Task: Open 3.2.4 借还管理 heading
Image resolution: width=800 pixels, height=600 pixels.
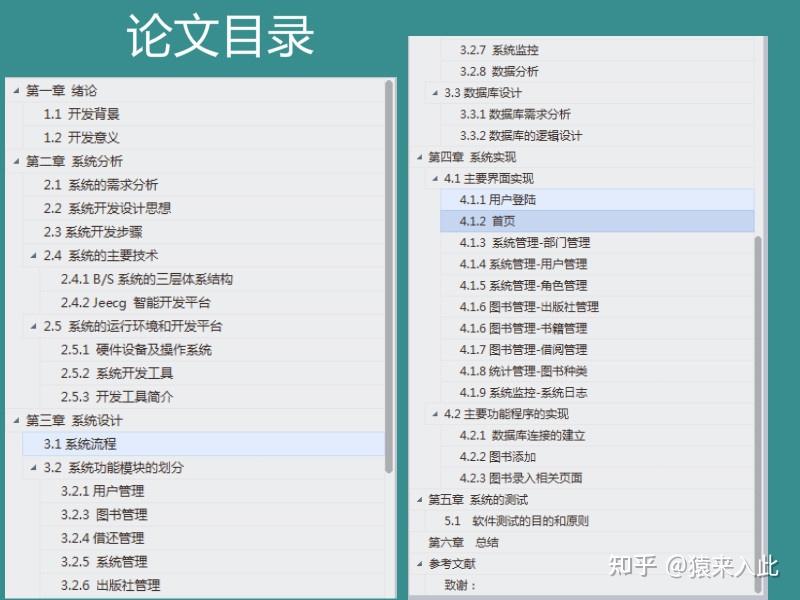Action: pos(103,538)
